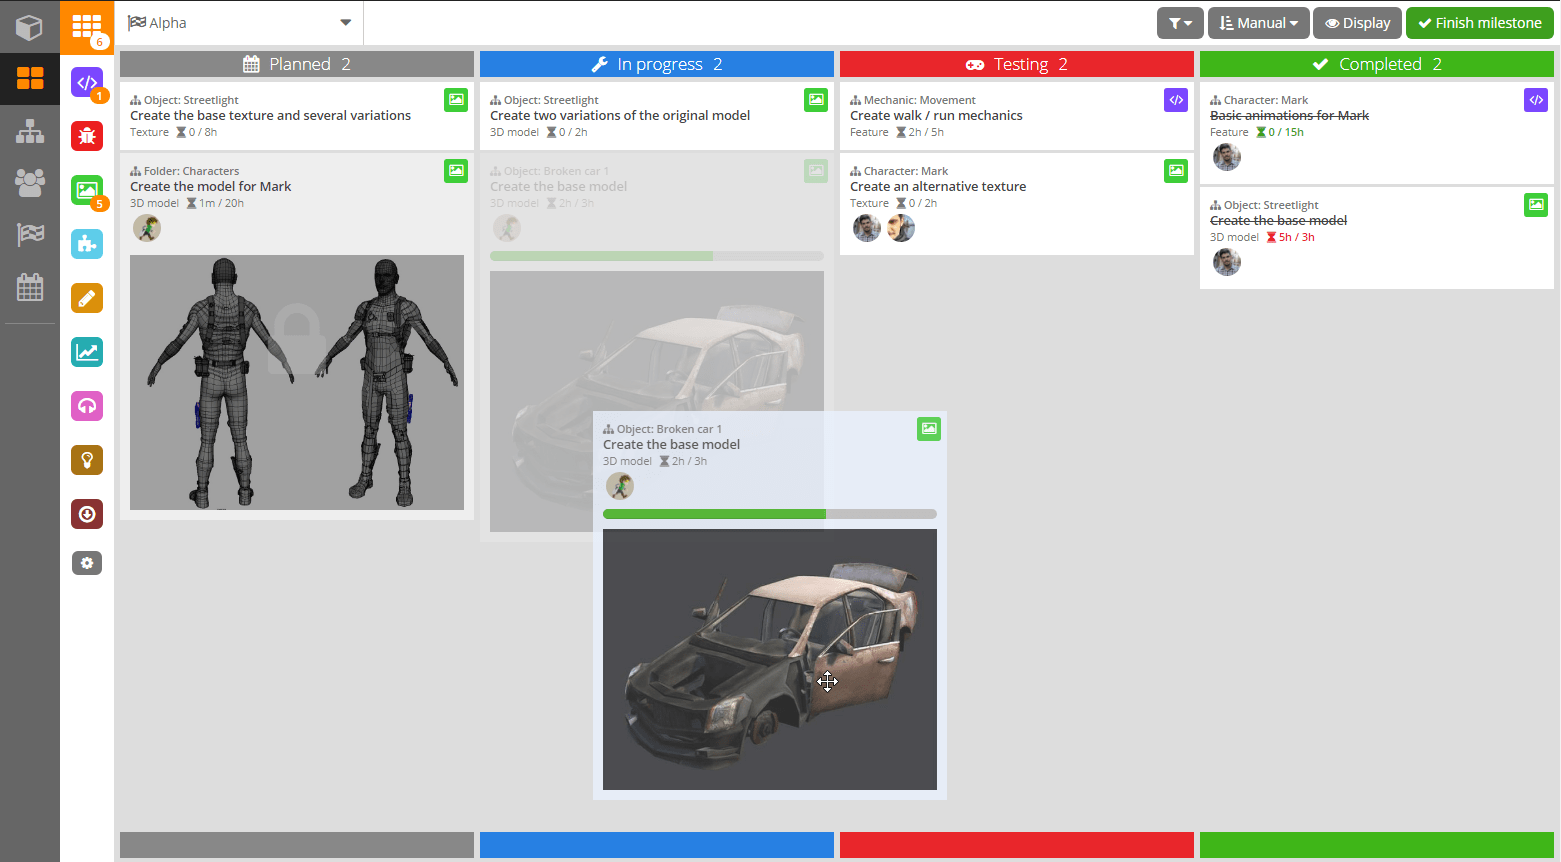1561x862 pixels.
Task: Click the Mark character wireframe thumbnail
Action: (x=297, y=382)
